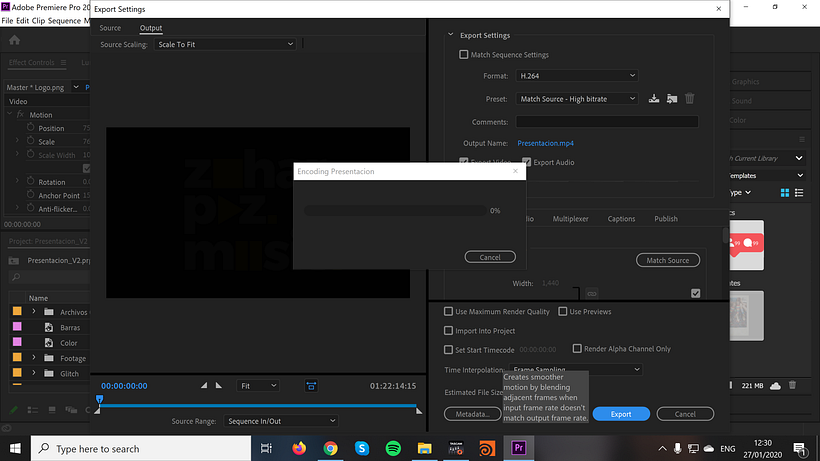Enable Render Alpha Channel Only
This screenshot has width=820, height=461.
(577, 348)
